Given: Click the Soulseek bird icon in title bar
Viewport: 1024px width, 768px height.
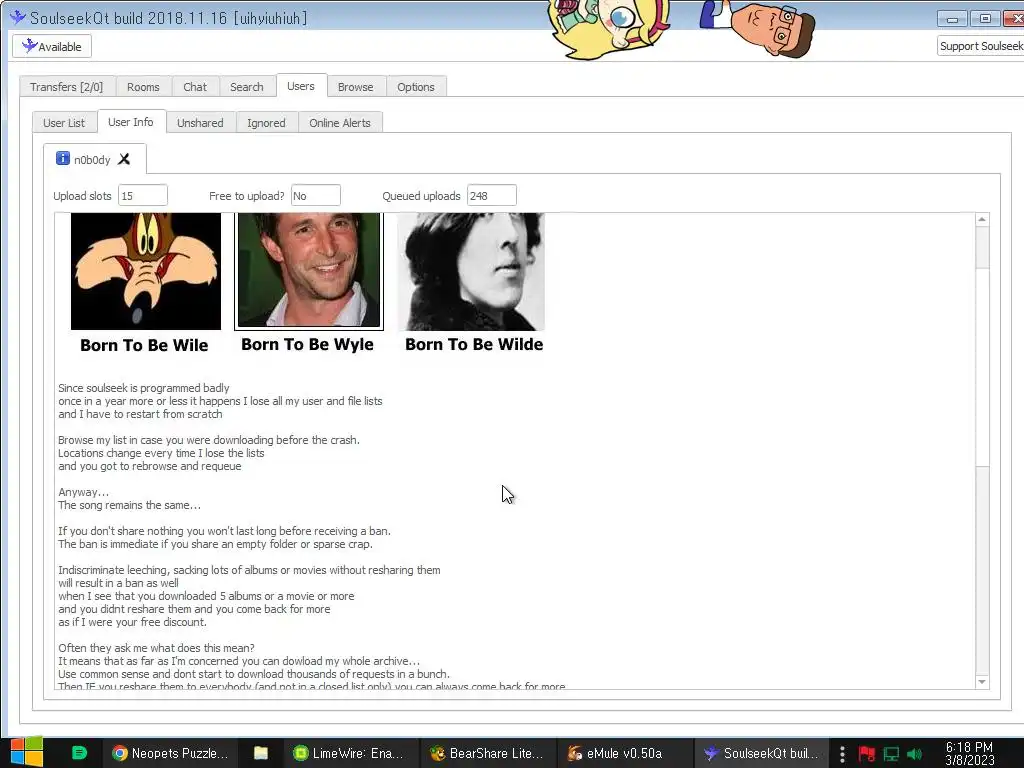Looking at the screenshot, I should [x=18, y=17].
